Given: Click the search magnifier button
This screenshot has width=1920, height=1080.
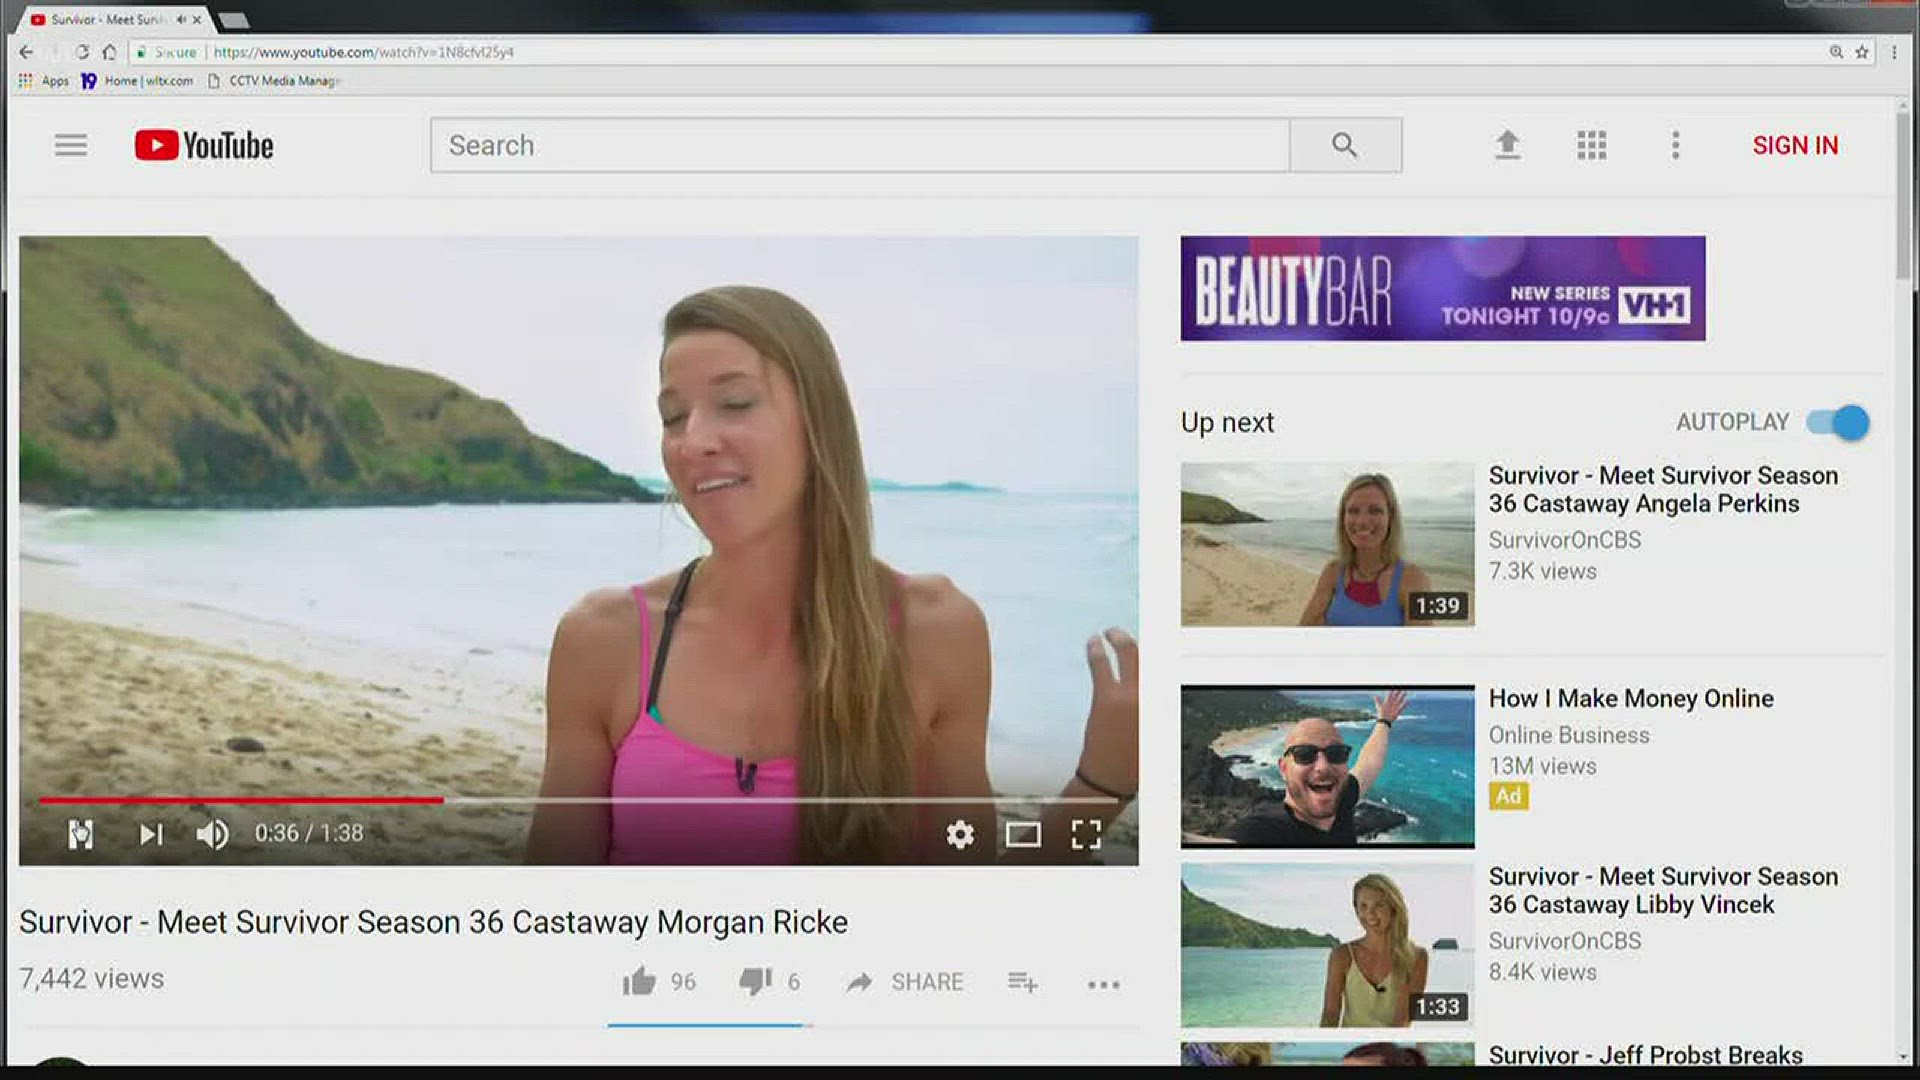Looking at the screenshot, I should click(x=1345, y=145).
